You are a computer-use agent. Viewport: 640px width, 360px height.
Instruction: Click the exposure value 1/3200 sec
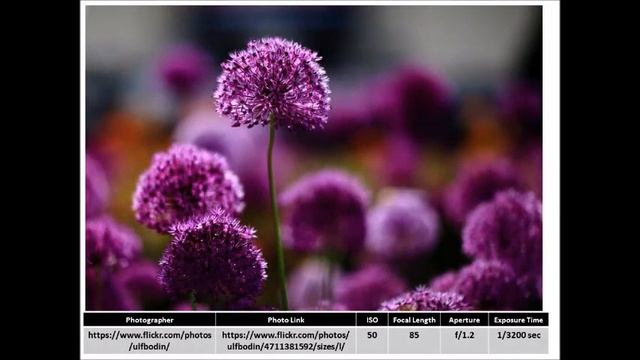[518, 335]
